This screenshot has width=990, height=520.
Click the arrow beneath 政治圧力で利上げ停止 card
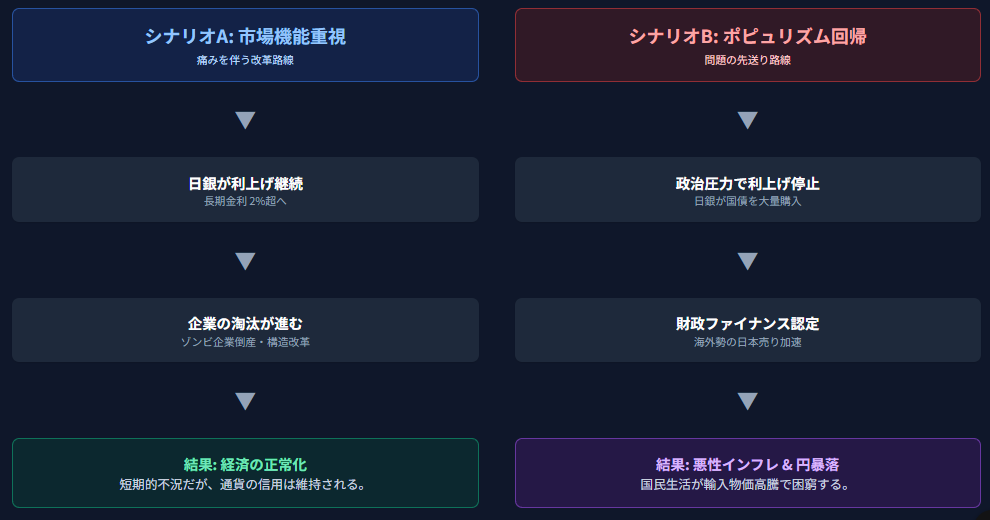[x=747, y=261]
